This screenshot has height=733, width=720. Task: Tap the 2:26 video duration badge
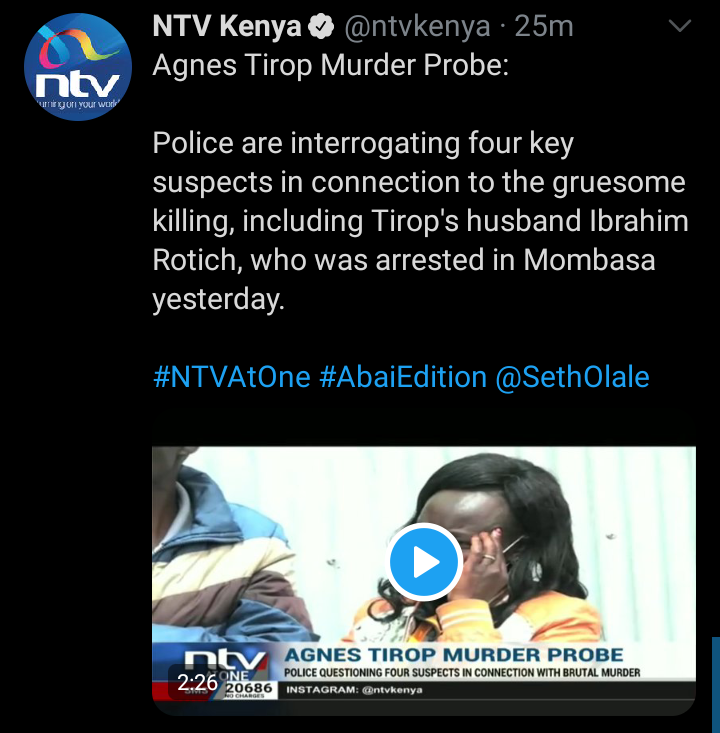197,683
